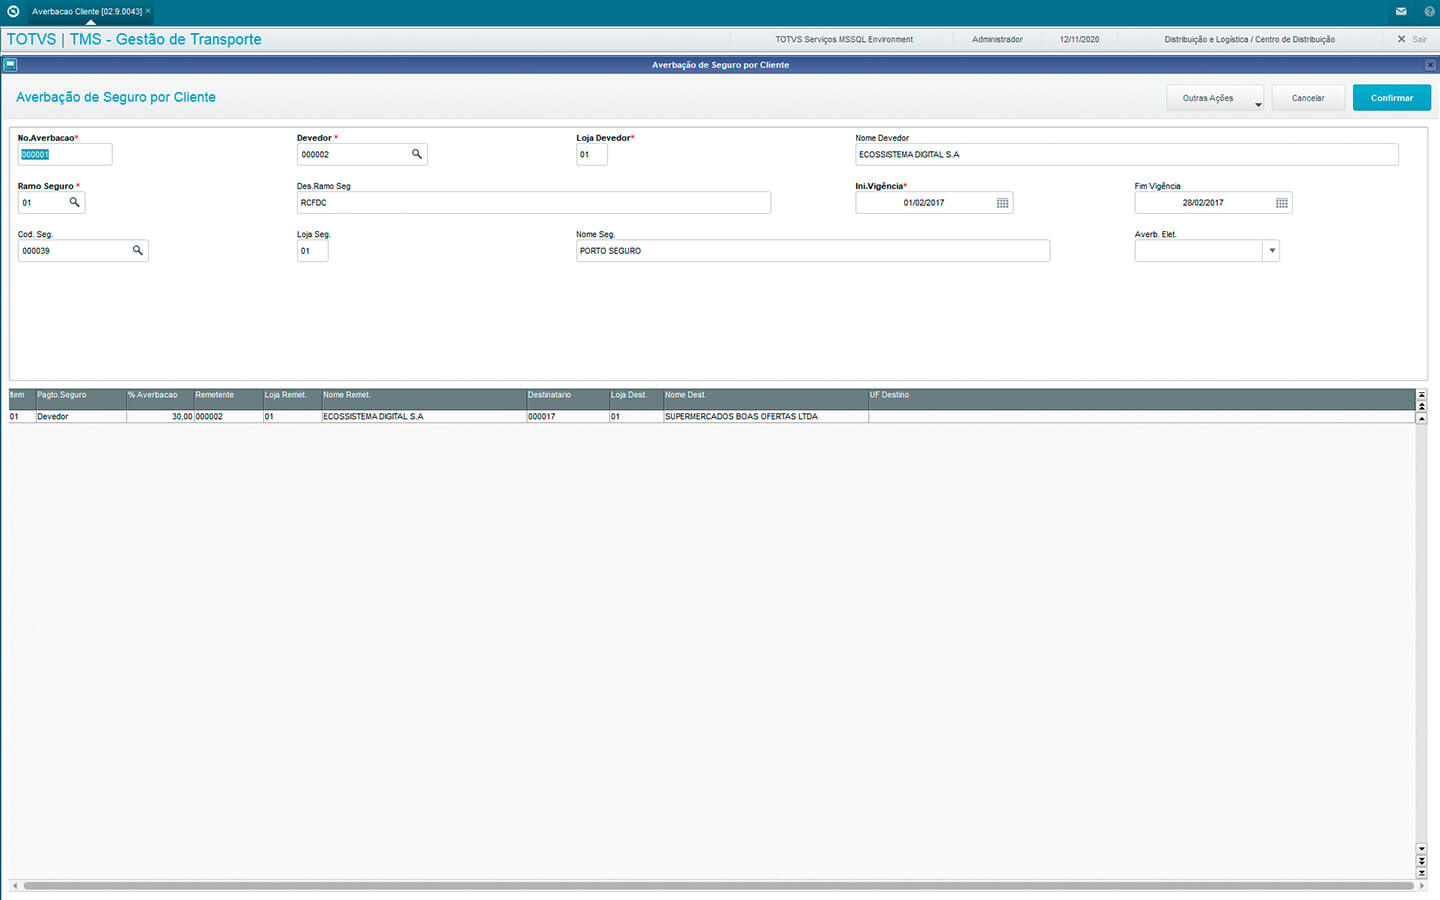Viewport: 1440px width, 900px height.
Task: Select the % Averbacao column header
Action: pyautogui.click(x=159, y=395)
